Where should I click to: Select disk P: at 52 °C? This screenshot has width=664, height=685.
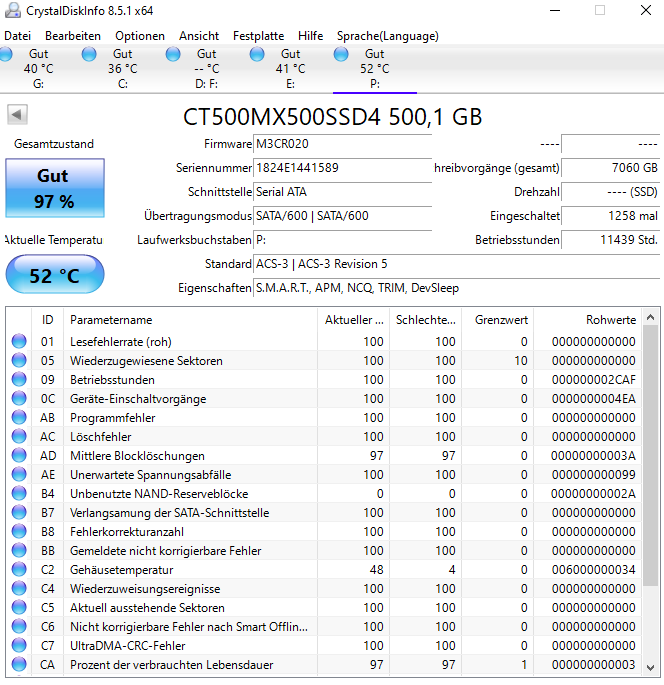pos(374,69)
